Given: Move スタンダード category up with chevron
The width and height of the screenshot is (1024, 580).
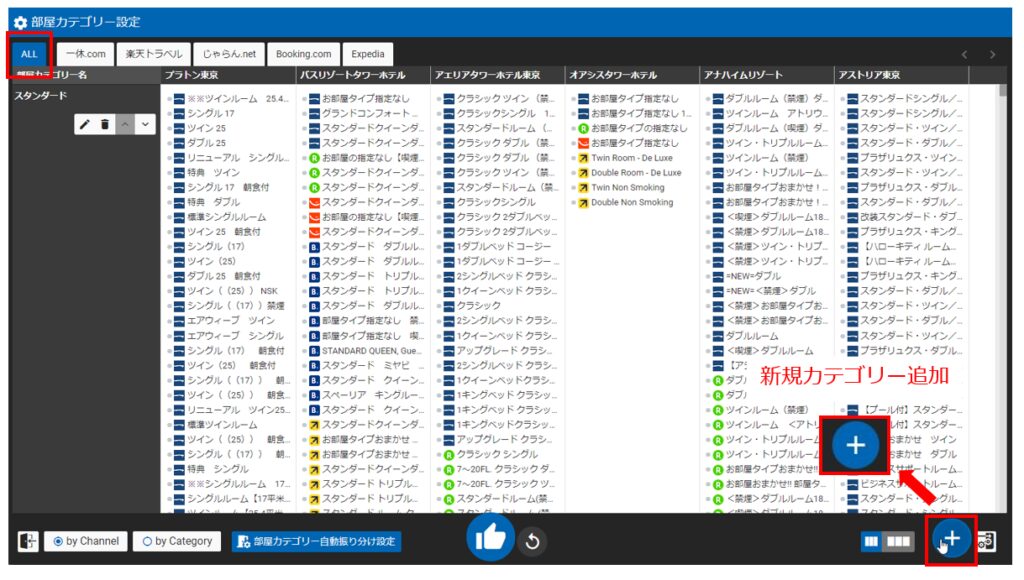Looking at the screenshot, I should pyautogui.click(x=126, y=124).
